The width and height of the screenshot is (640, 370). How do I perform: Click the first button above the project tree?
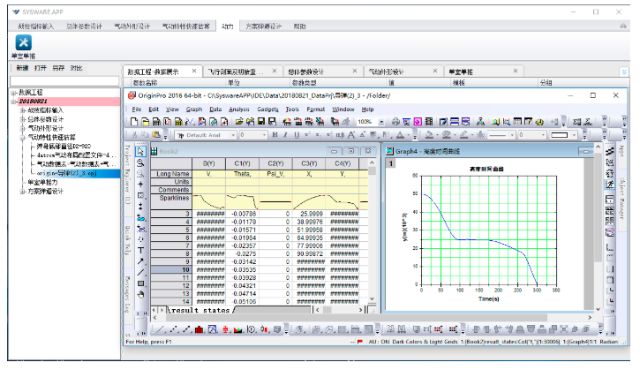click(22, 68)
